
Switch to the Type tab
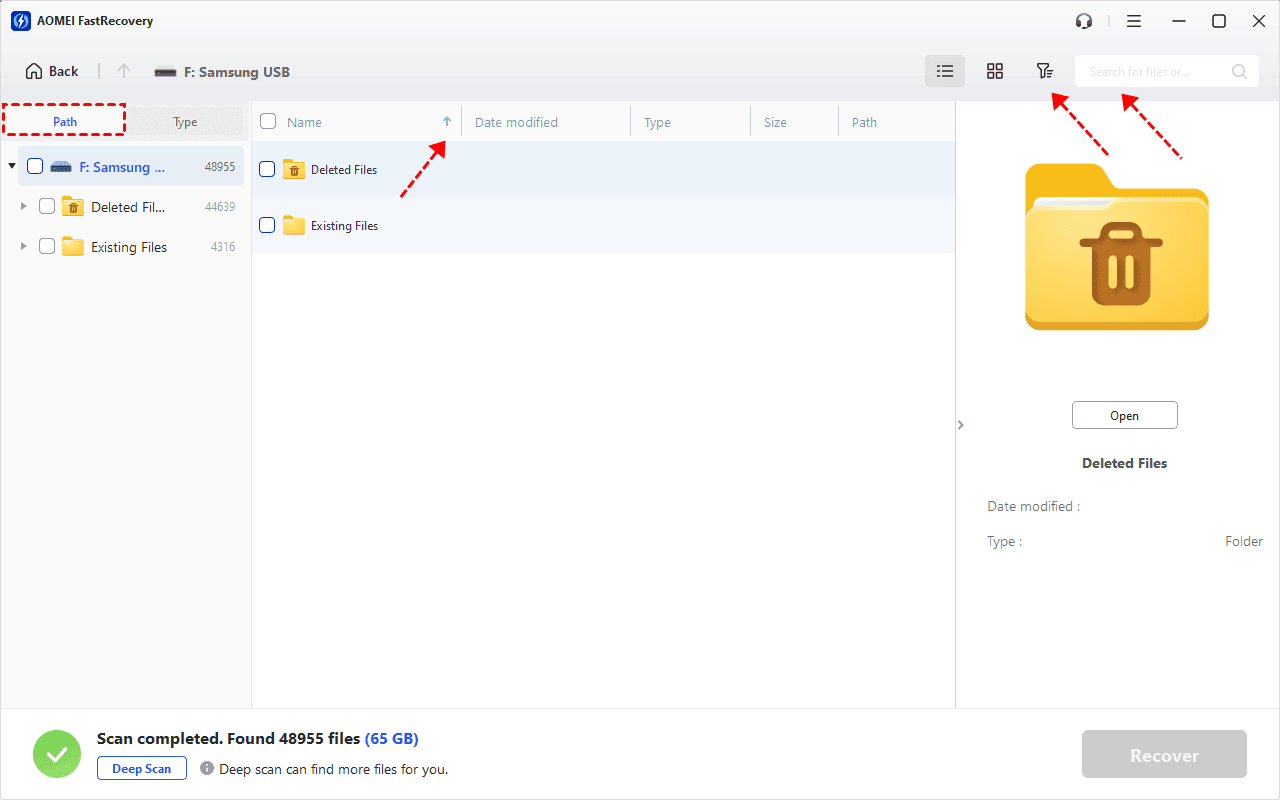tap(185, 122)
